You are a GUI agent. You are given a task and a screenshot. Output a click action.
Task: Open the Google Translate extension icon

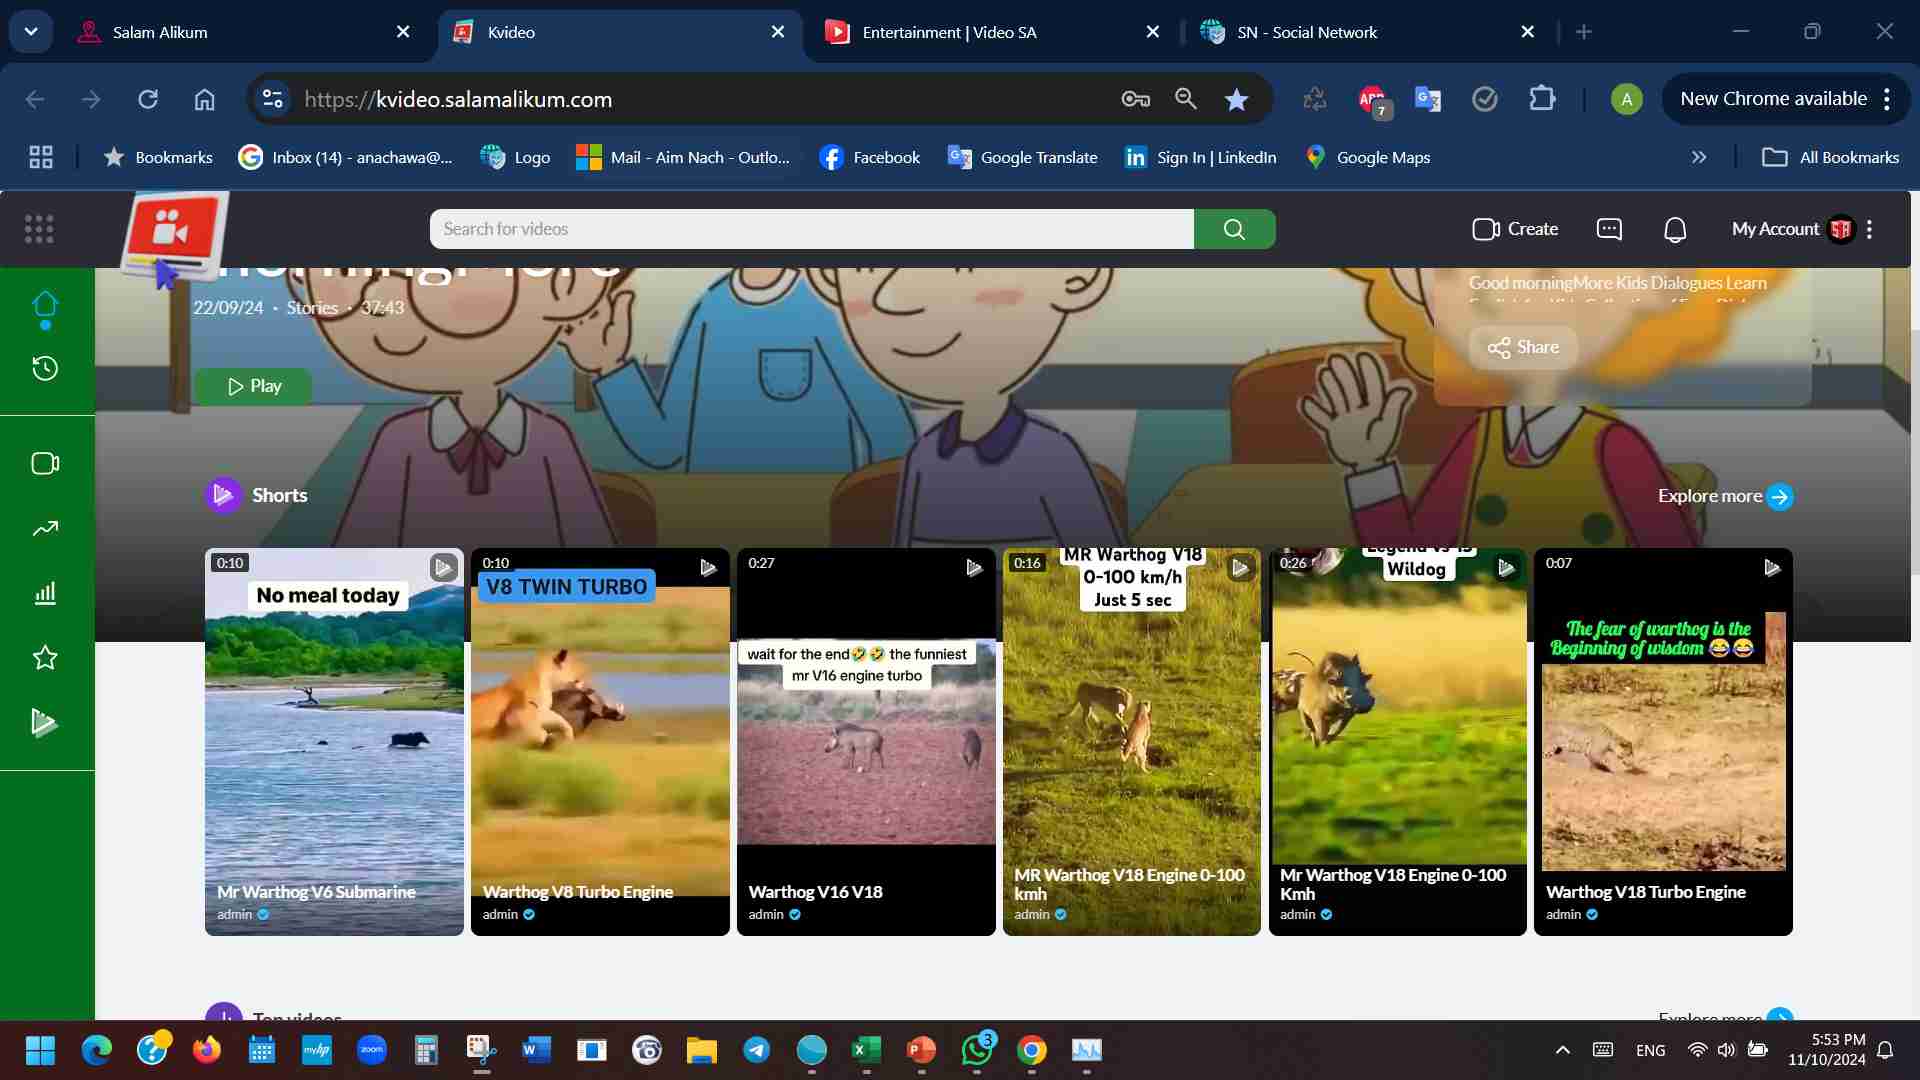(x=1428, y=99)
